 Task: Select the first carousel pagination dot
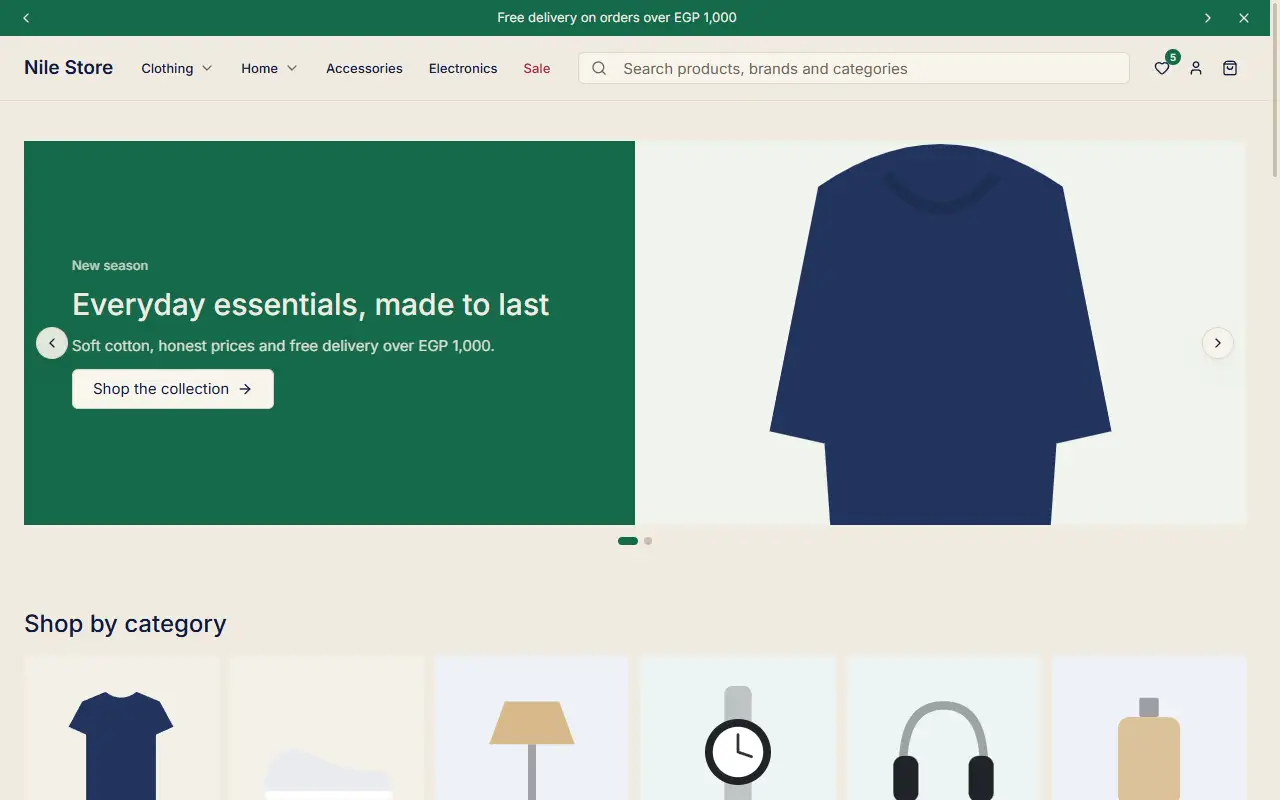tap(628, 541)
